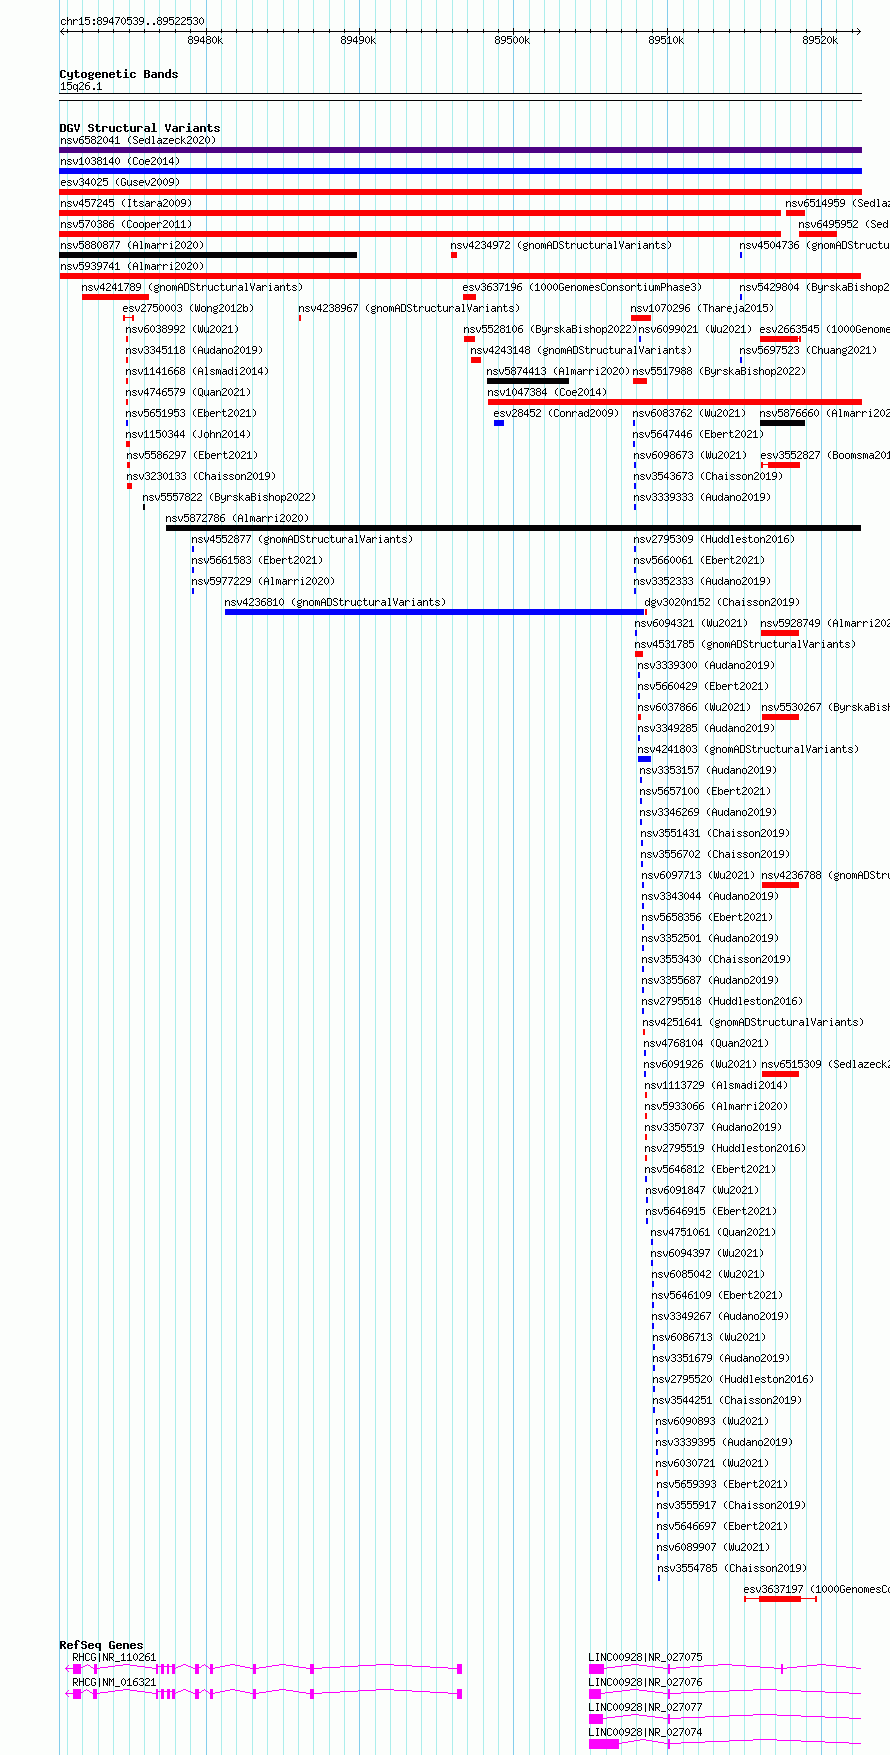Viewport: 890px width, 1755px height.
Task: Click nsv5528106 (ByrskaBishop2022) label
Action: pyautogui.click(x=550, y=329)
